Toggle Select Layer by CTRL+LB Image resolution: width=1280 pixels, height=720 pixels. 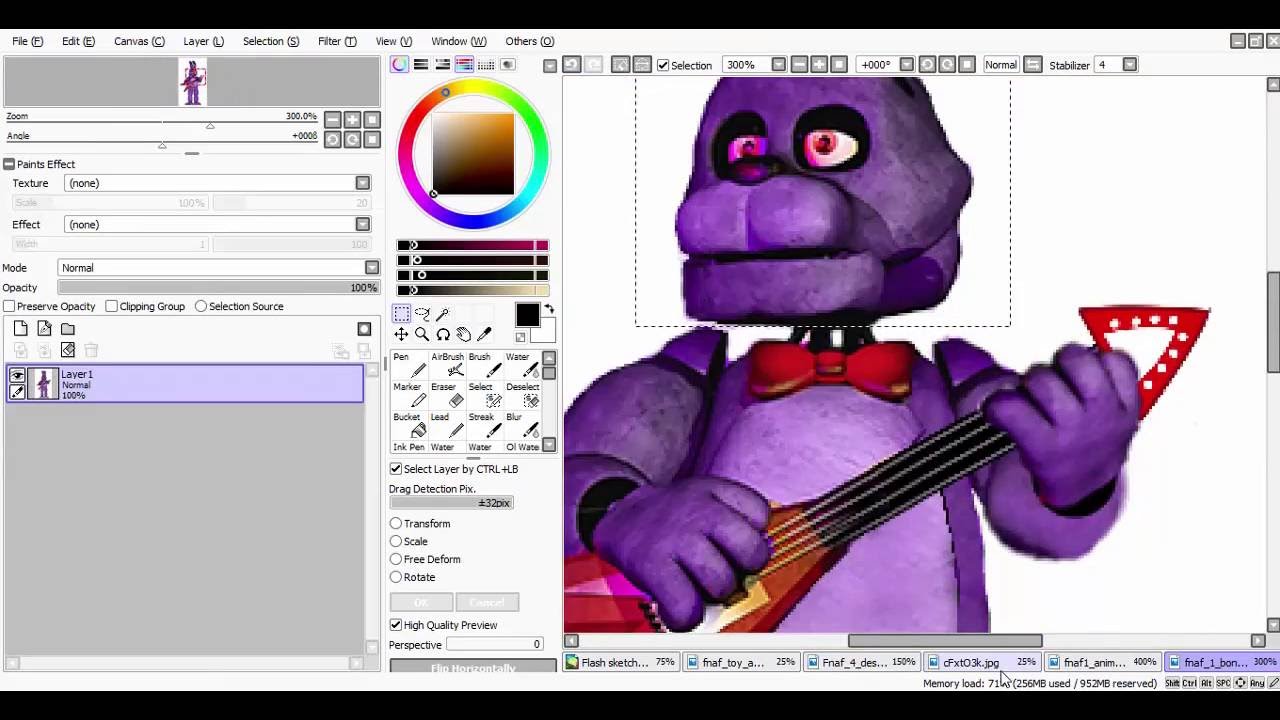click(396, 469)
